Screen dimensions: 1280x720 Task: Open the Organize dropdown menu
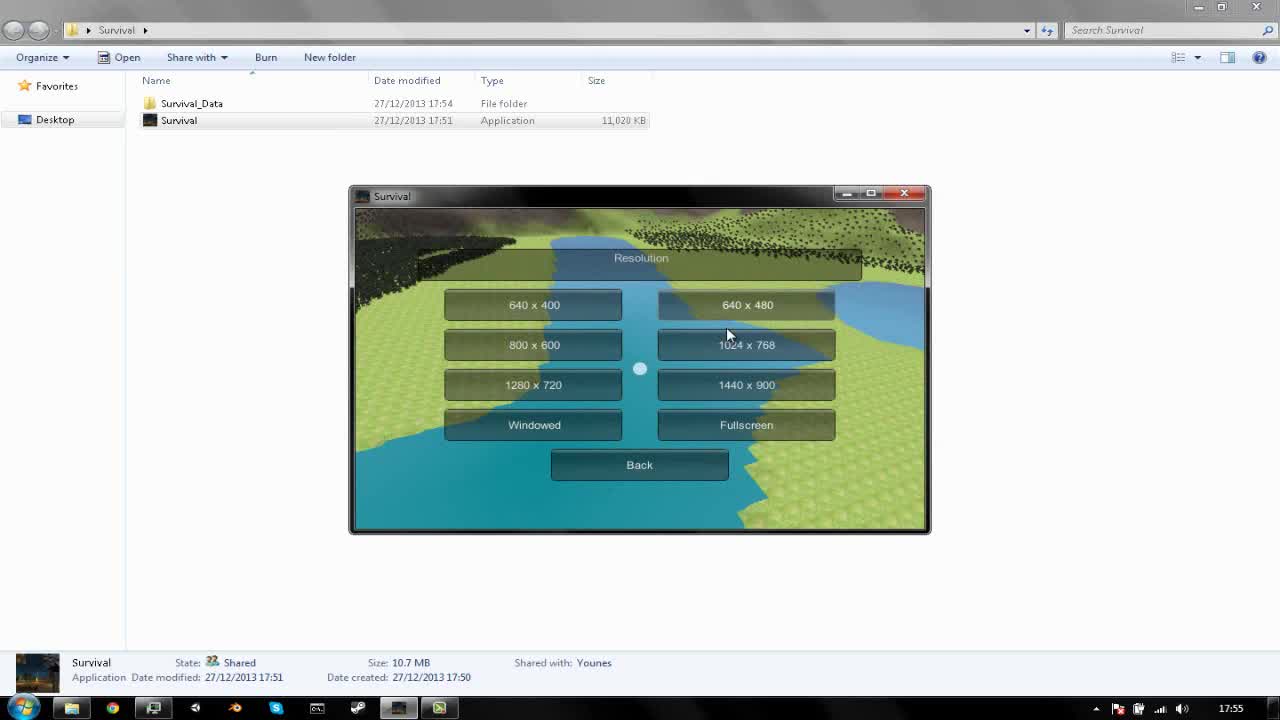42,57
